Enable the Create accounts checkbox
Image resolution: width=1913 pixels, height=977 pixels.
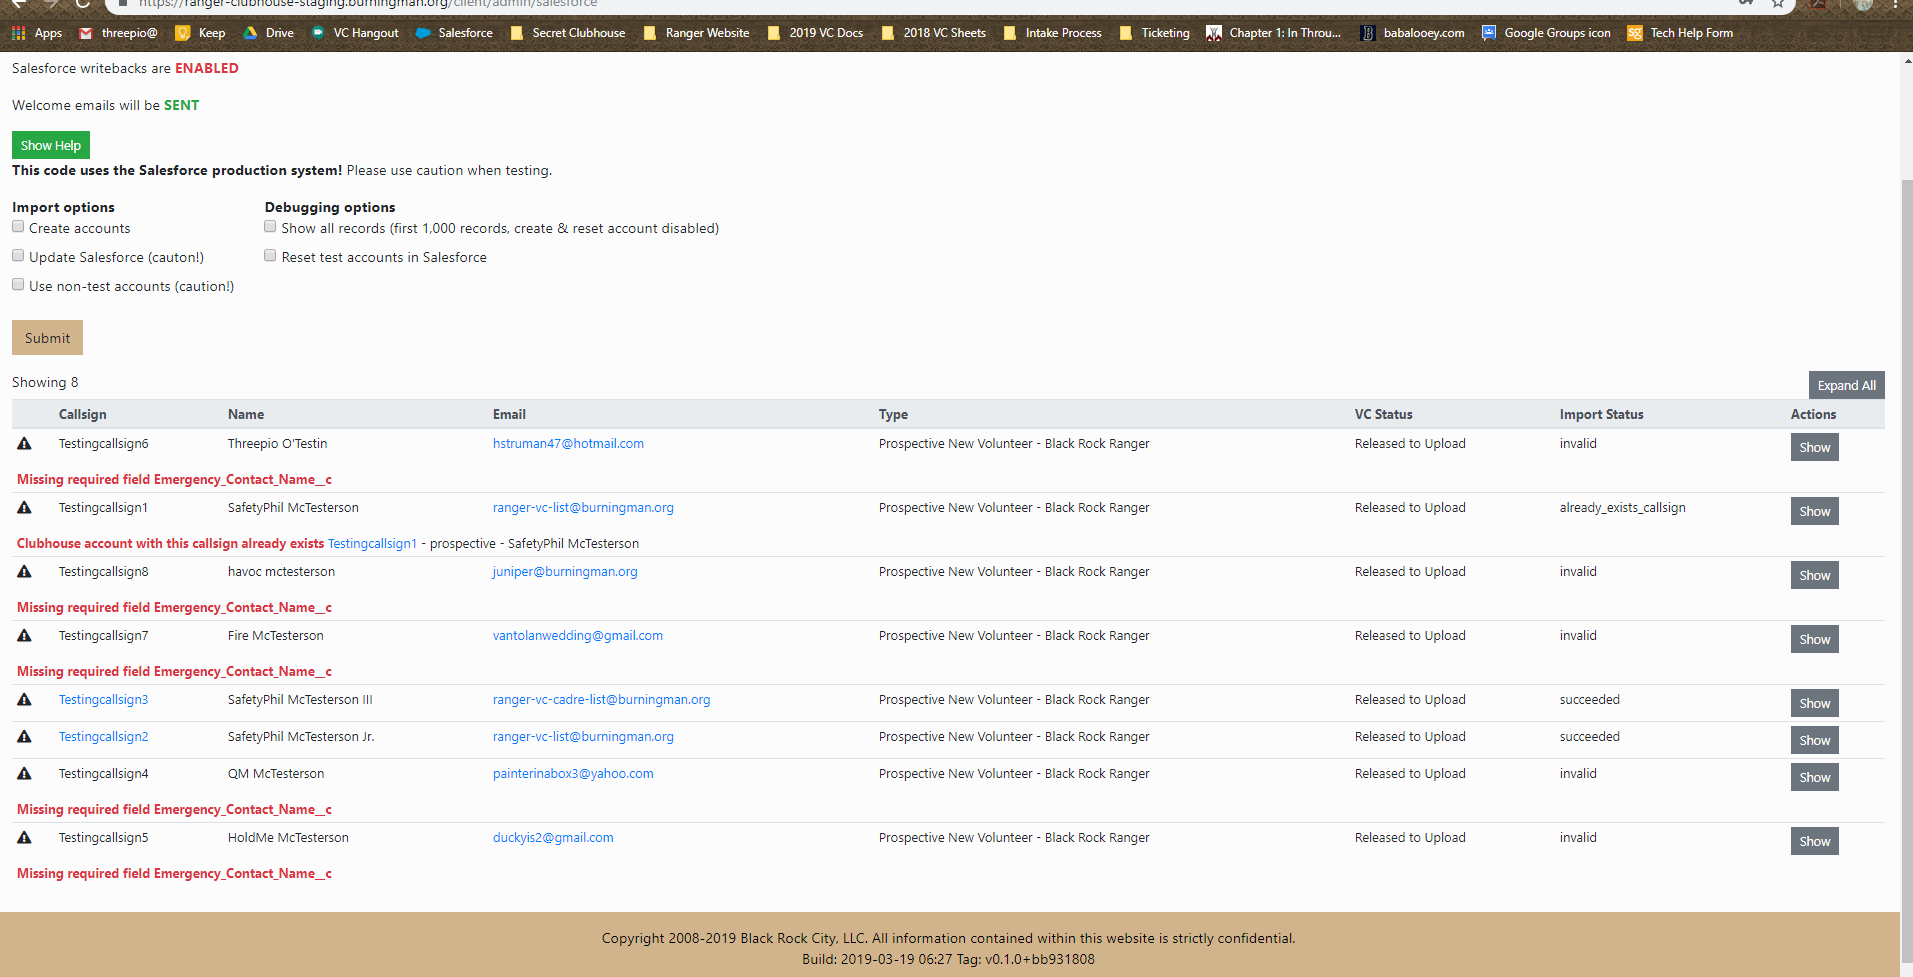point(18,226)
